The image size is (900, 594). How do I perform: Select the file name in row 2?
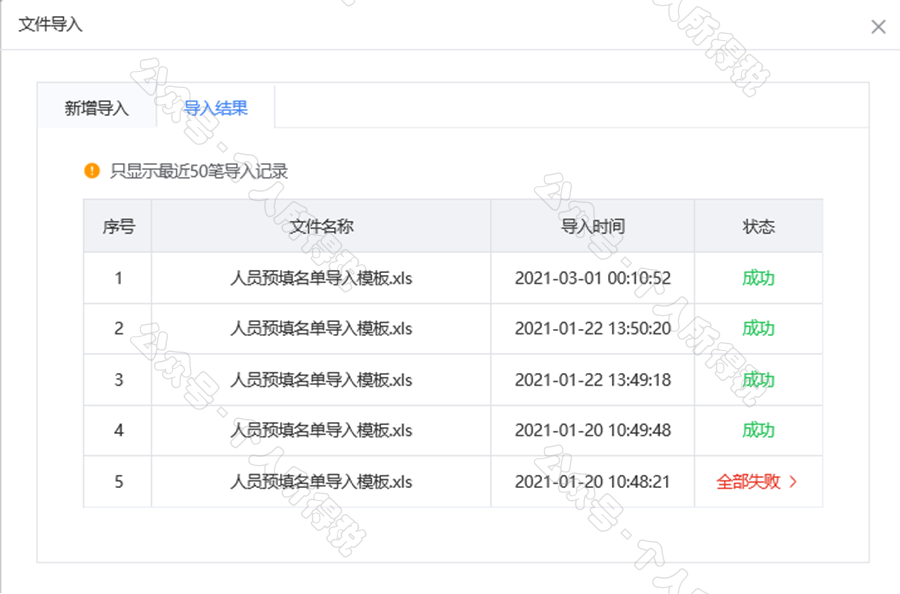tap(321, 328)
